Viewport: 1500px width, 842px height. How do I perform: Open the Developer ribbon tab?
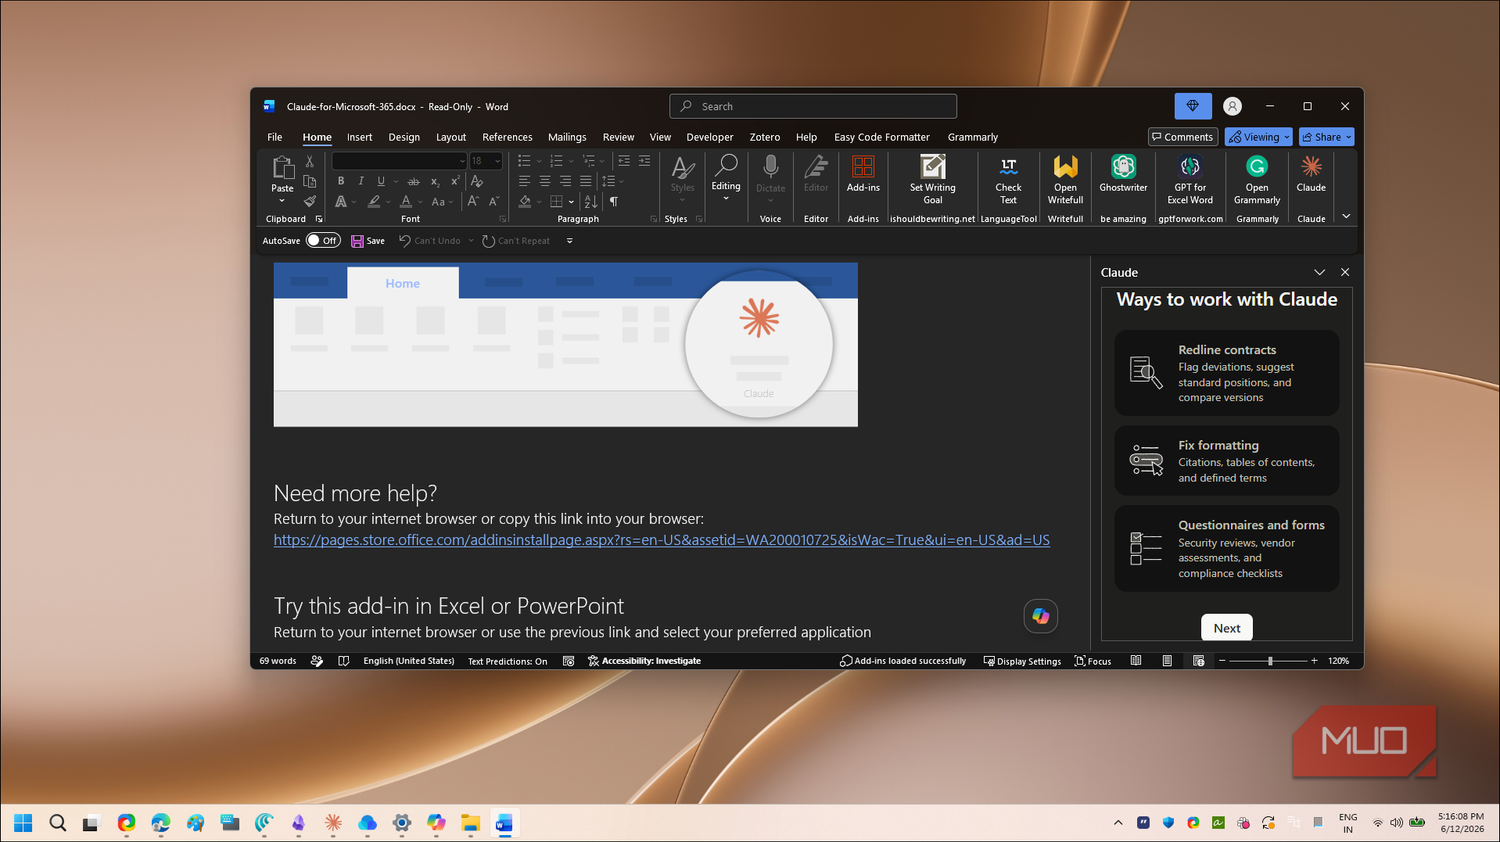710,137
